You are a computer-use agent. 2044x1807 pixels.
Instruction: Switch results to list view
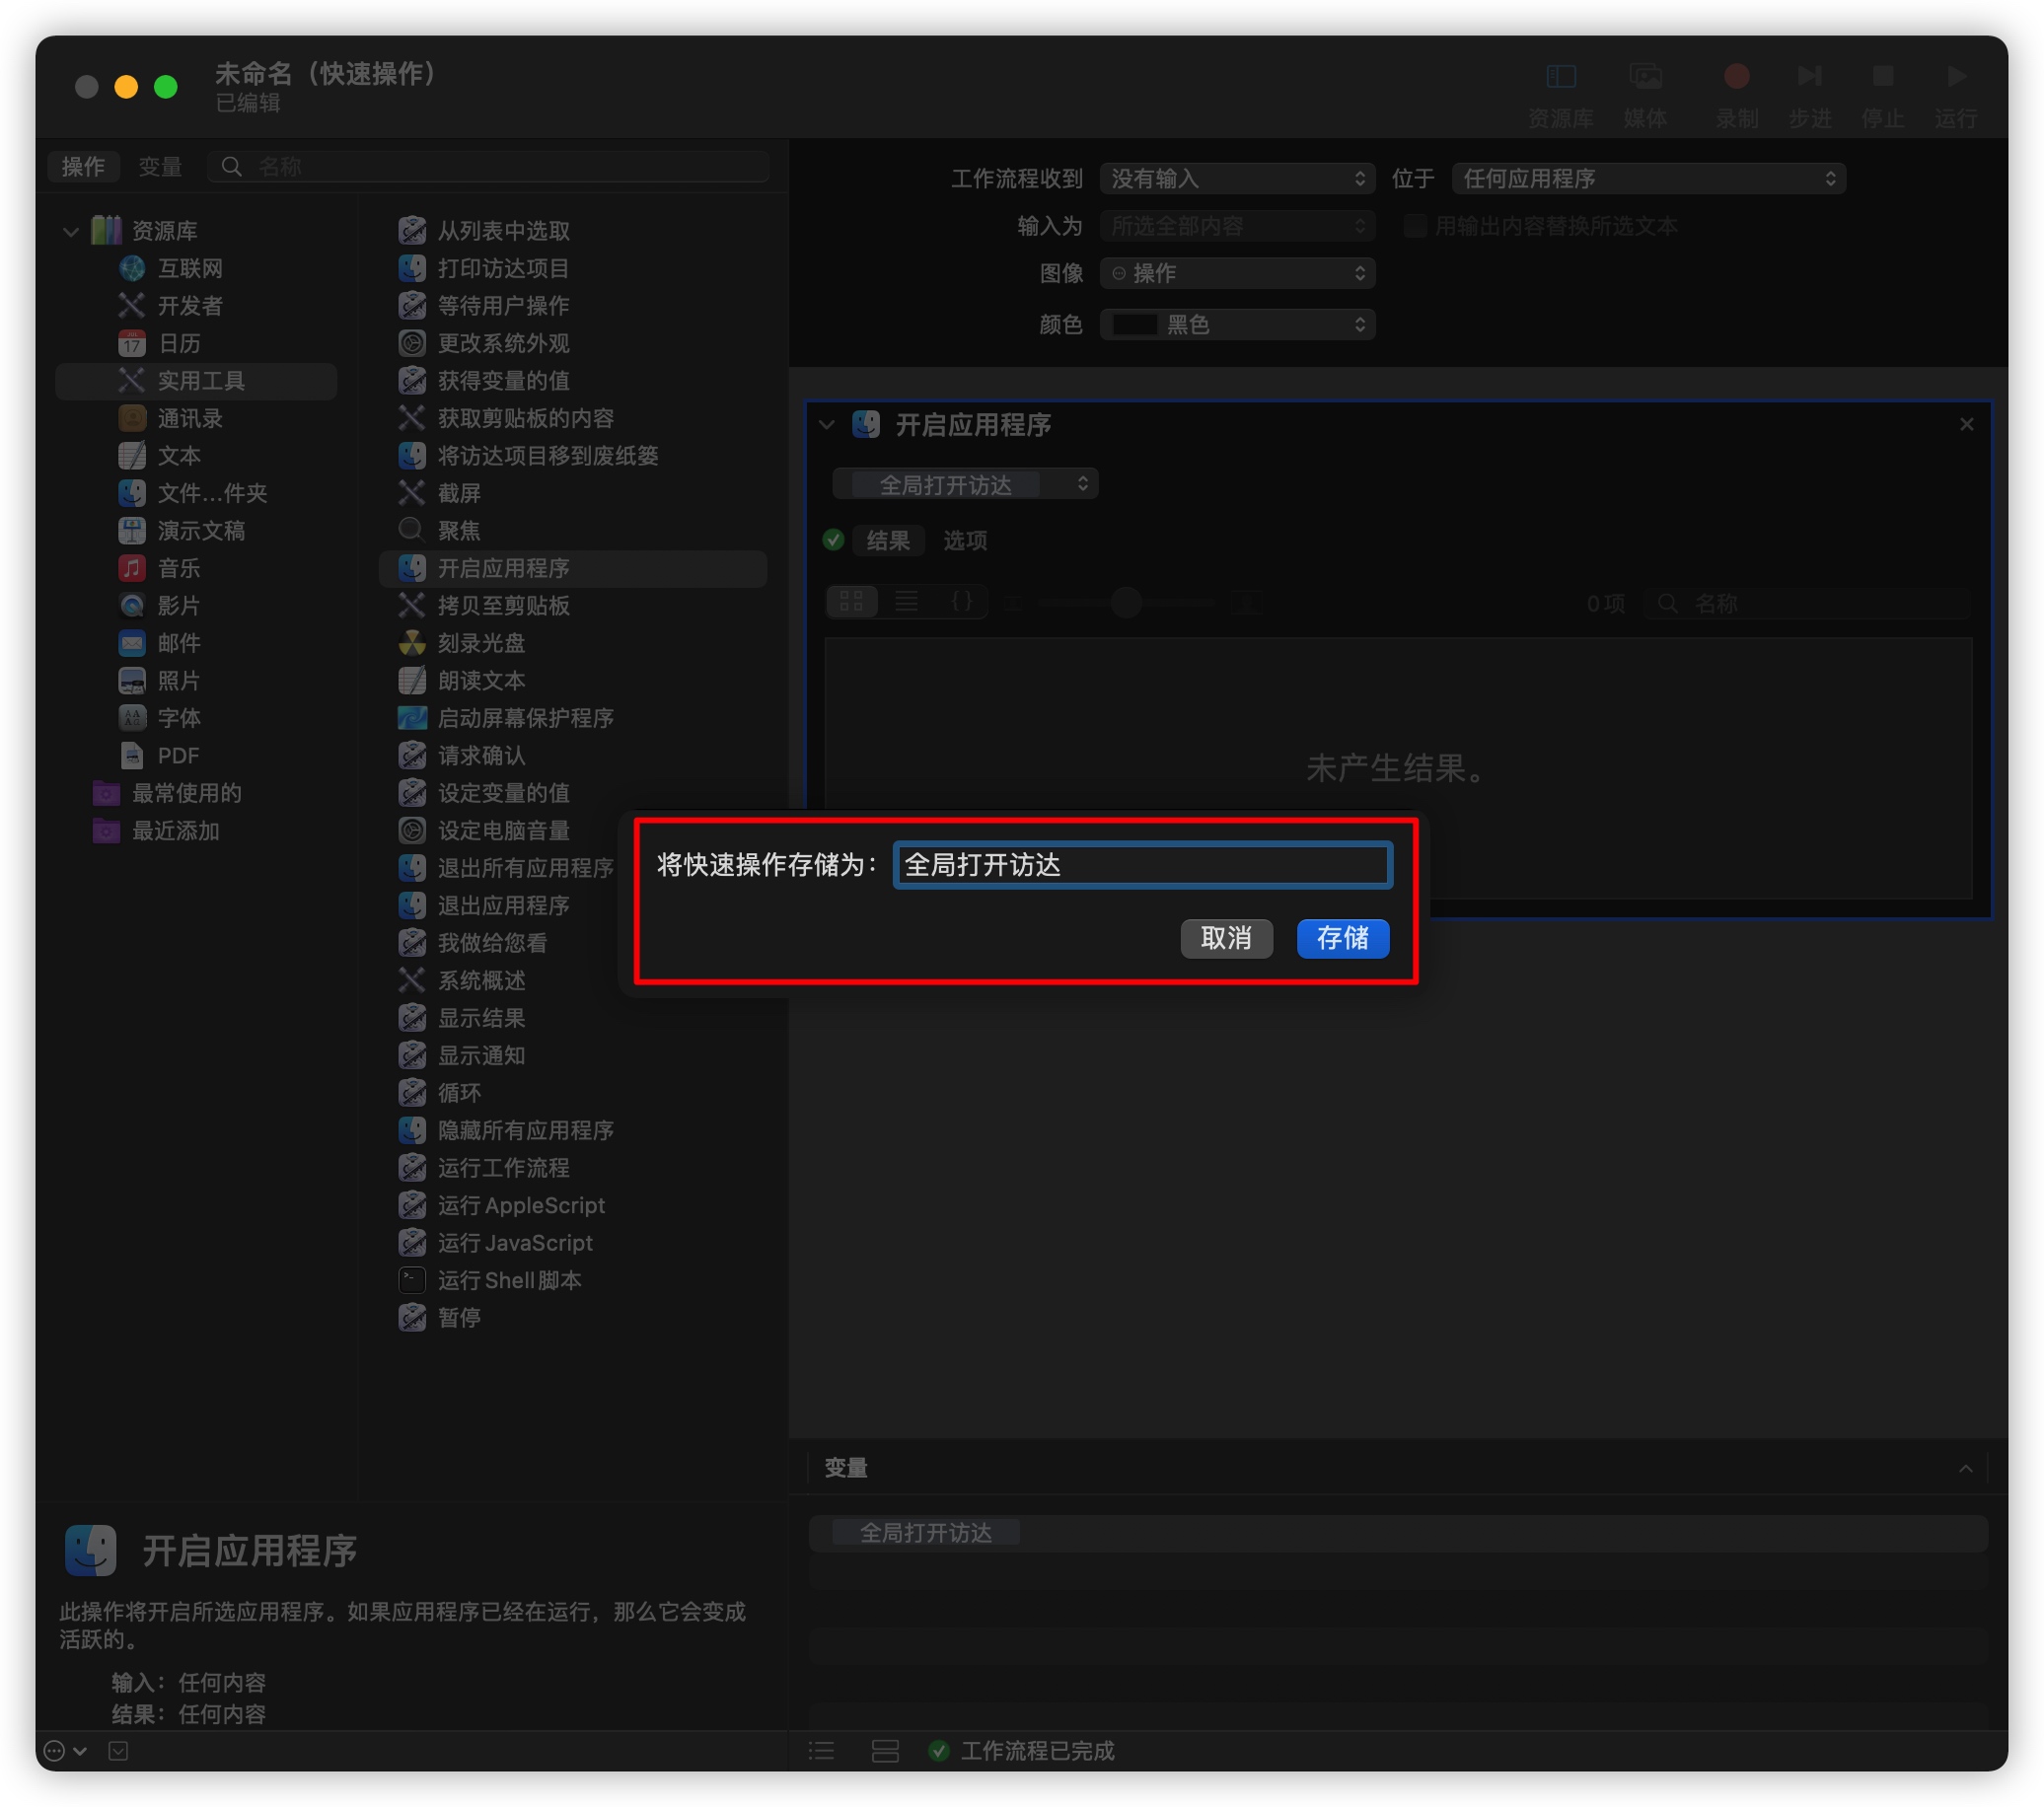coord(907,601)
